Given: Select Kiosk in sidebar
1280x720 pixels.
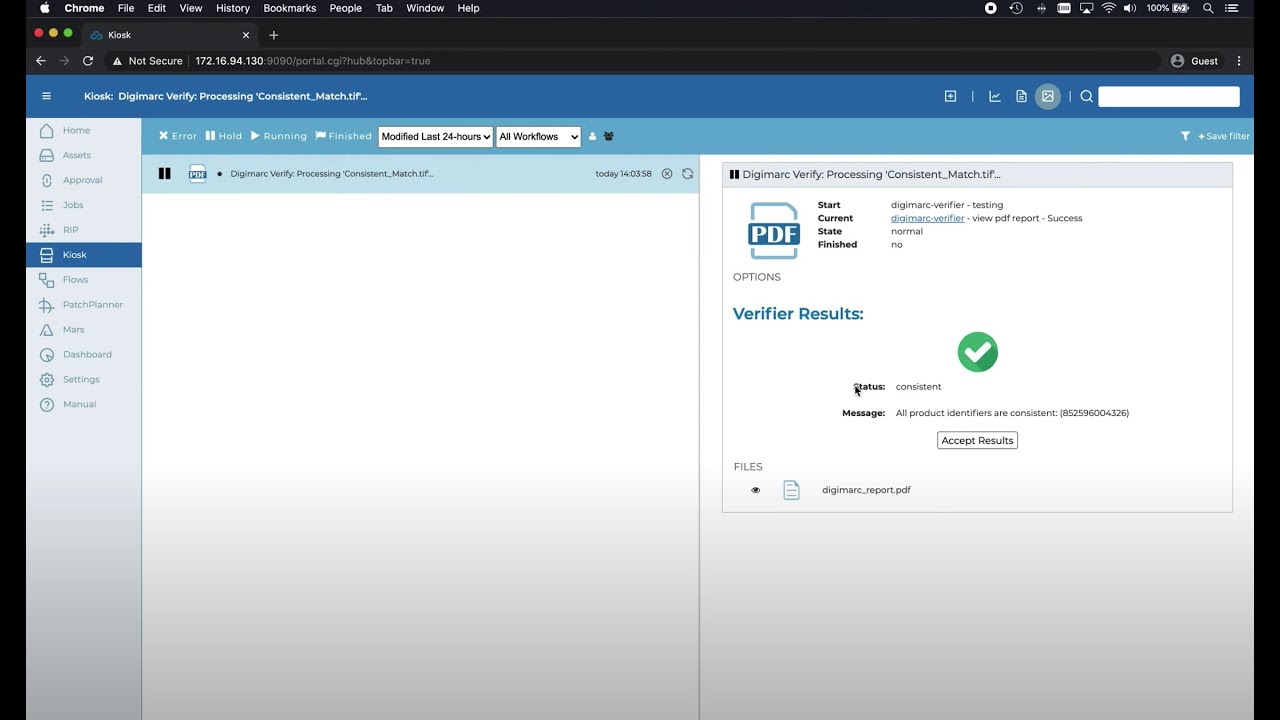Looking at the screenshot, I should (83, 255).
